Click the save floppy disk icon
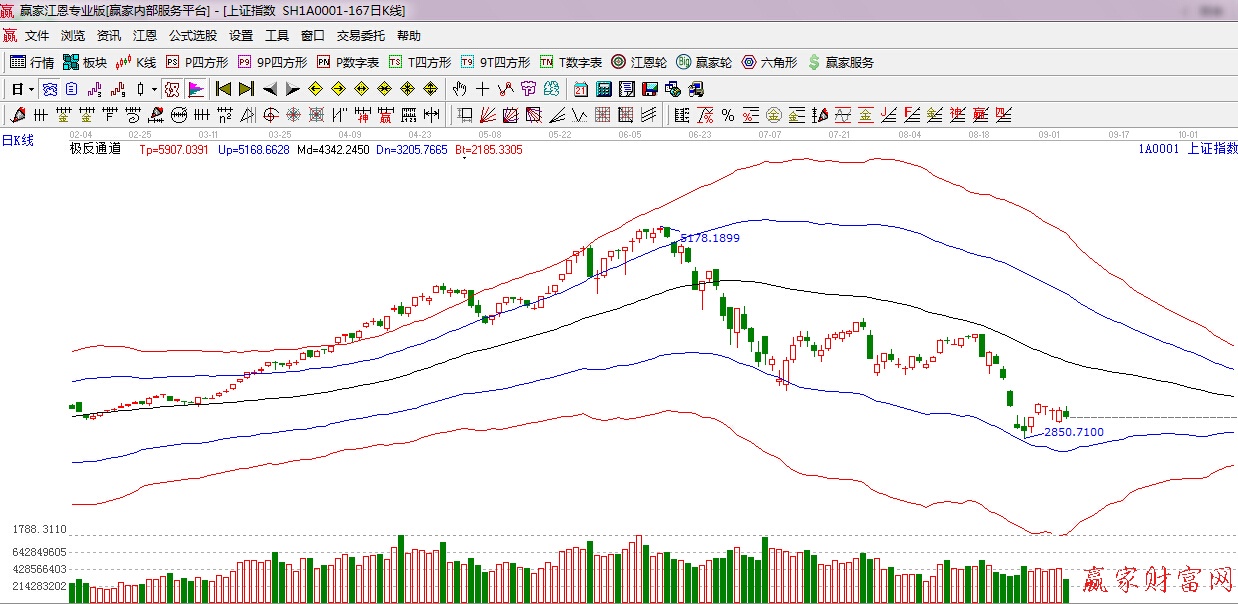 tap(650, 89)
